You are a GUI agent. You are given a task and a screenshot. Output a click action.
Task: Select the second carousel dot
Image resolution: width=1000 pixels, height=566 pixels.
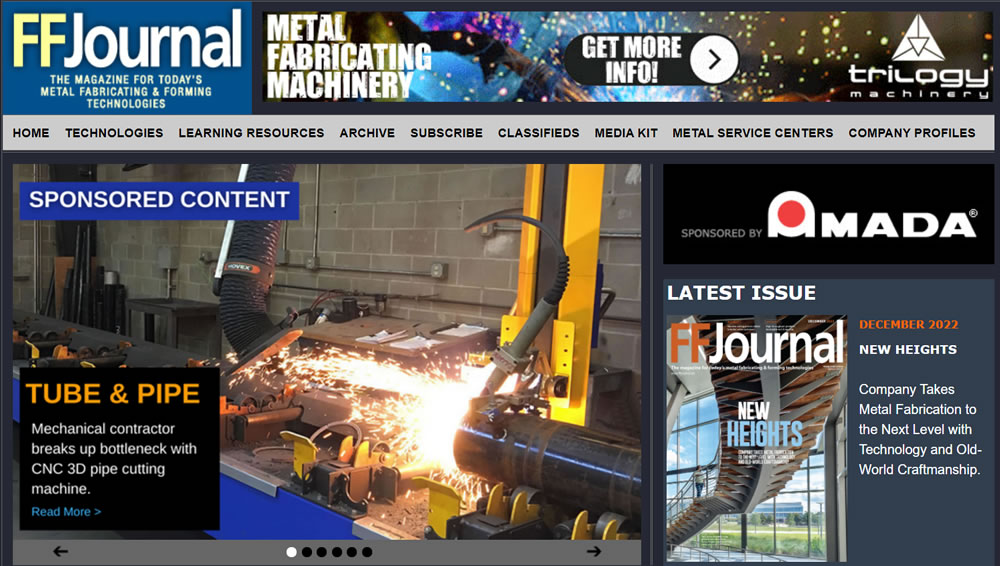(307, 552)
